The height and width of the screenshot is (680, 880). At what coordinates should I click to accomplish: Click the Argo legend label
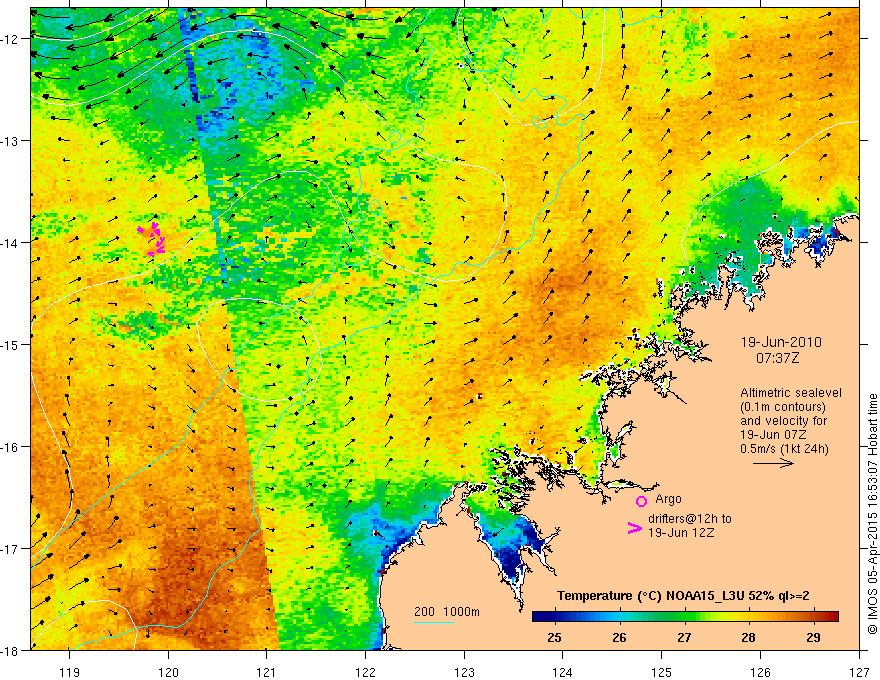pos(668,499)
